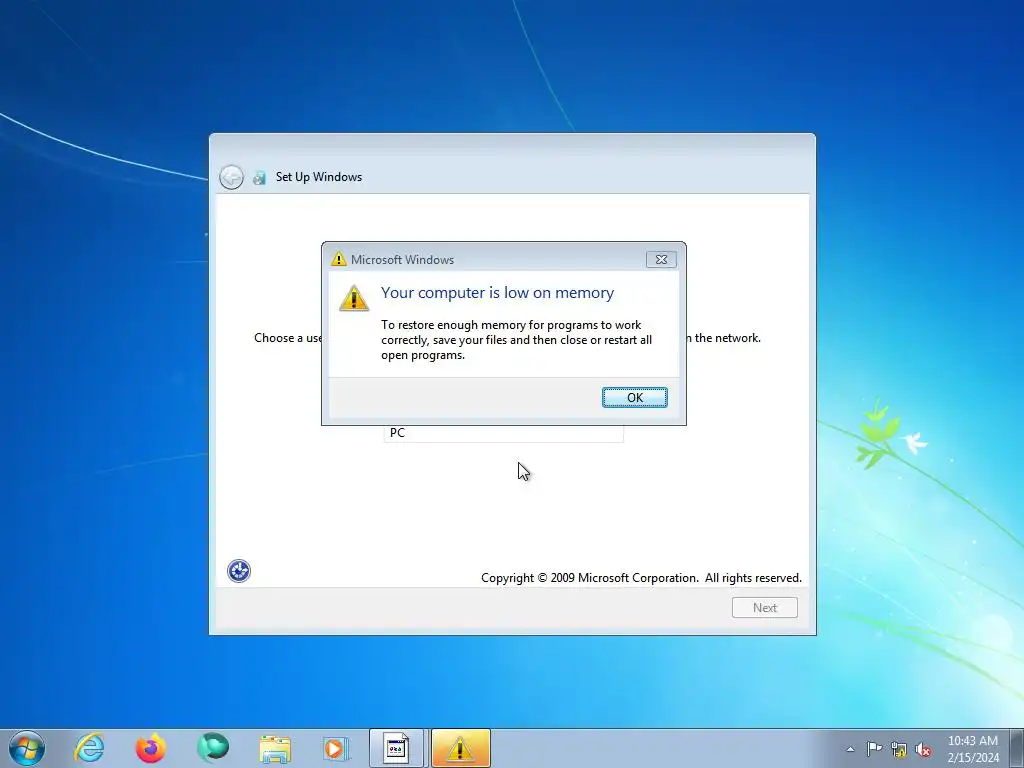Viewport: 1024px width, 768px height.
Task: Switch to the setup program taskbar button
Action: point(397,748)
